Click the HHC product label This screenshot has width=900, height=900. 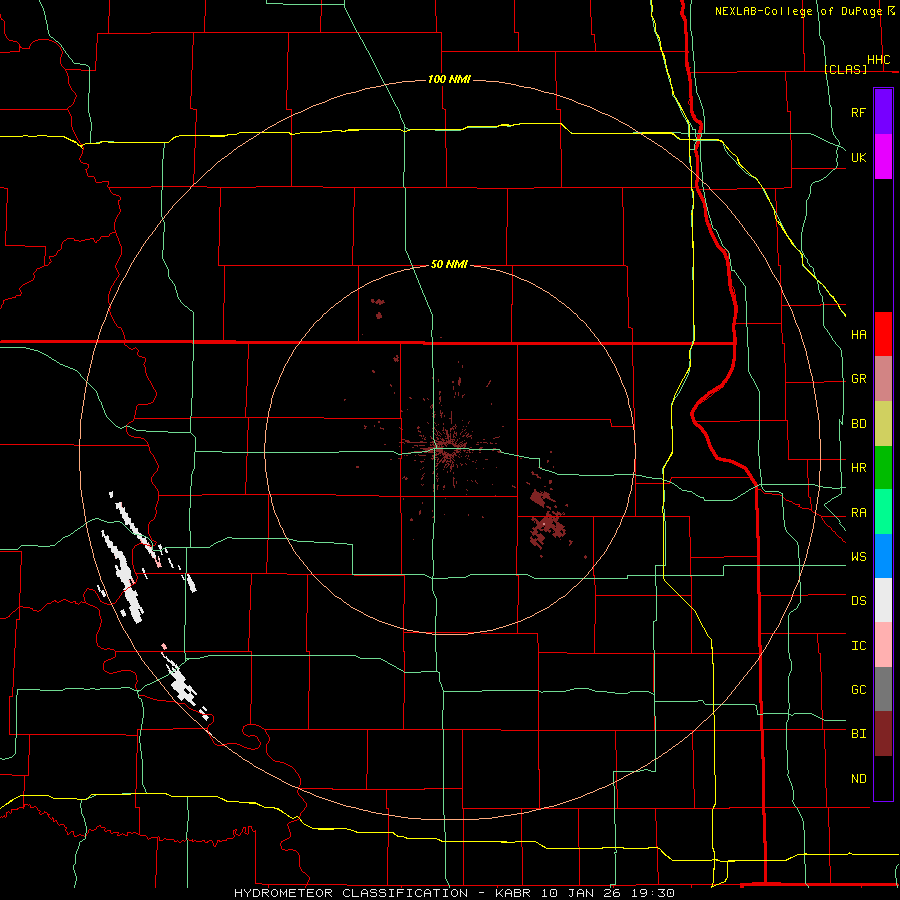[879, 60]
